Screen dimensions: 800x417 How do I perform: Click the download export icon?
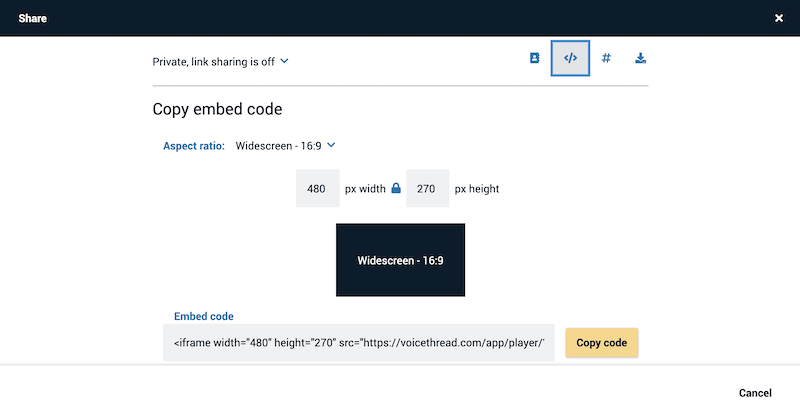point(640,58)
